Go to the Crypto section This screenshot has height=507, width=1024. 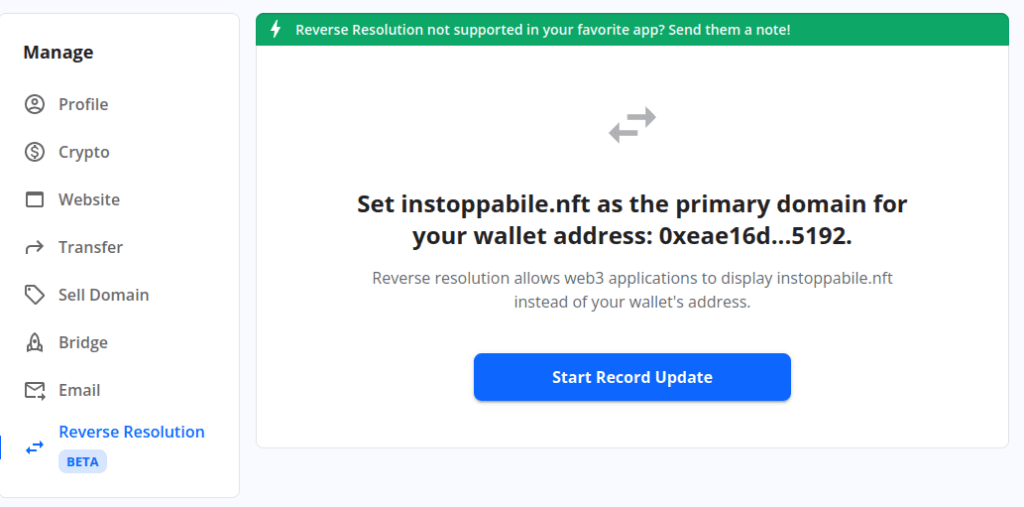point(84,152)
